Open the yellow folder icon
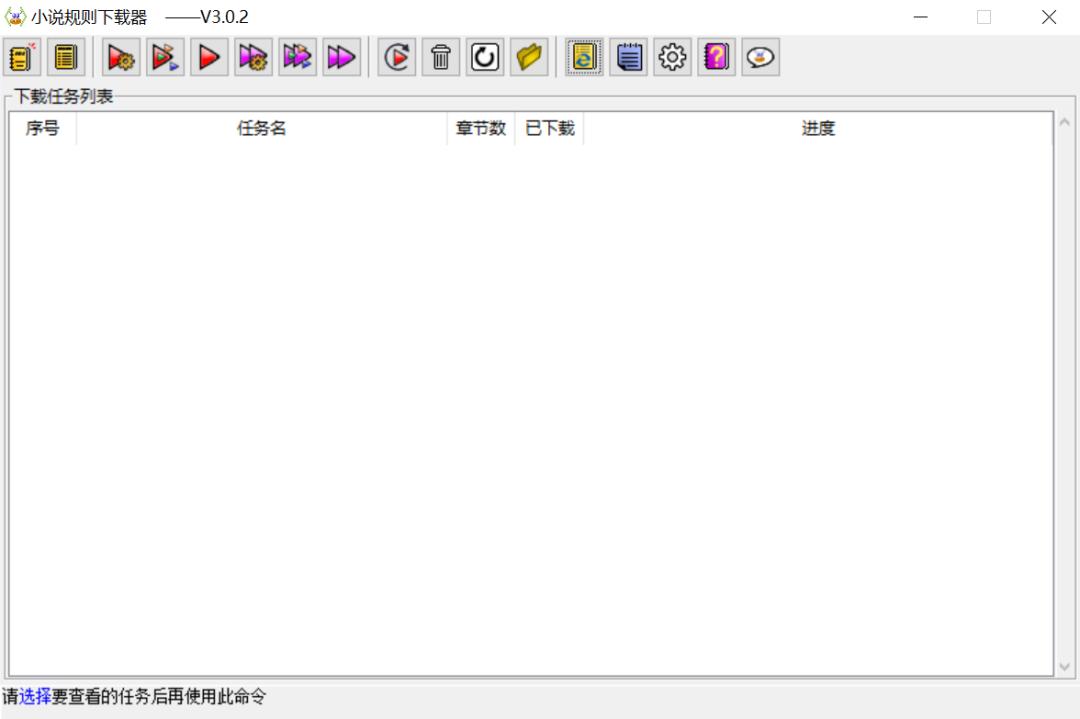 529,57
